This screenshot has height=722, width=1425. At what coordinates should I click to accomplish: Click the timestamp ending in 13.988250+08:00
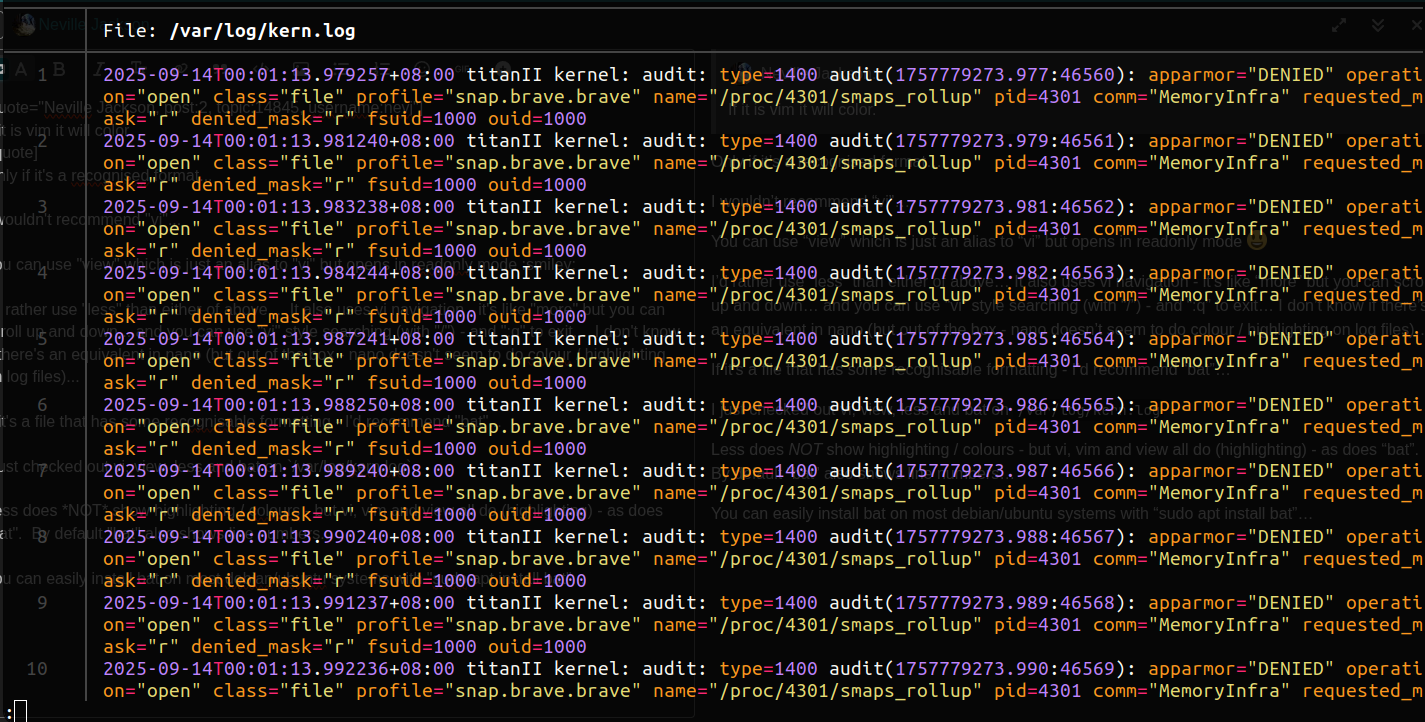[x=279, y=405]
